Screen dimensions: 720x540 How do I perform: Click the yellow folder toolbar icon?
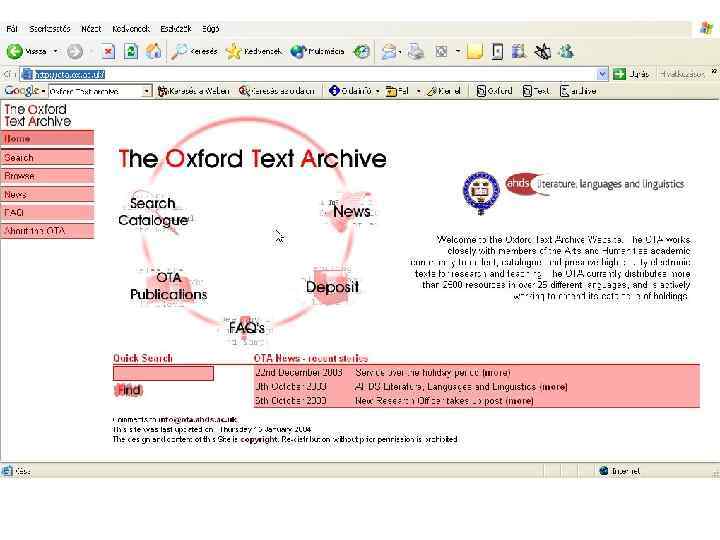pos(474,51)
